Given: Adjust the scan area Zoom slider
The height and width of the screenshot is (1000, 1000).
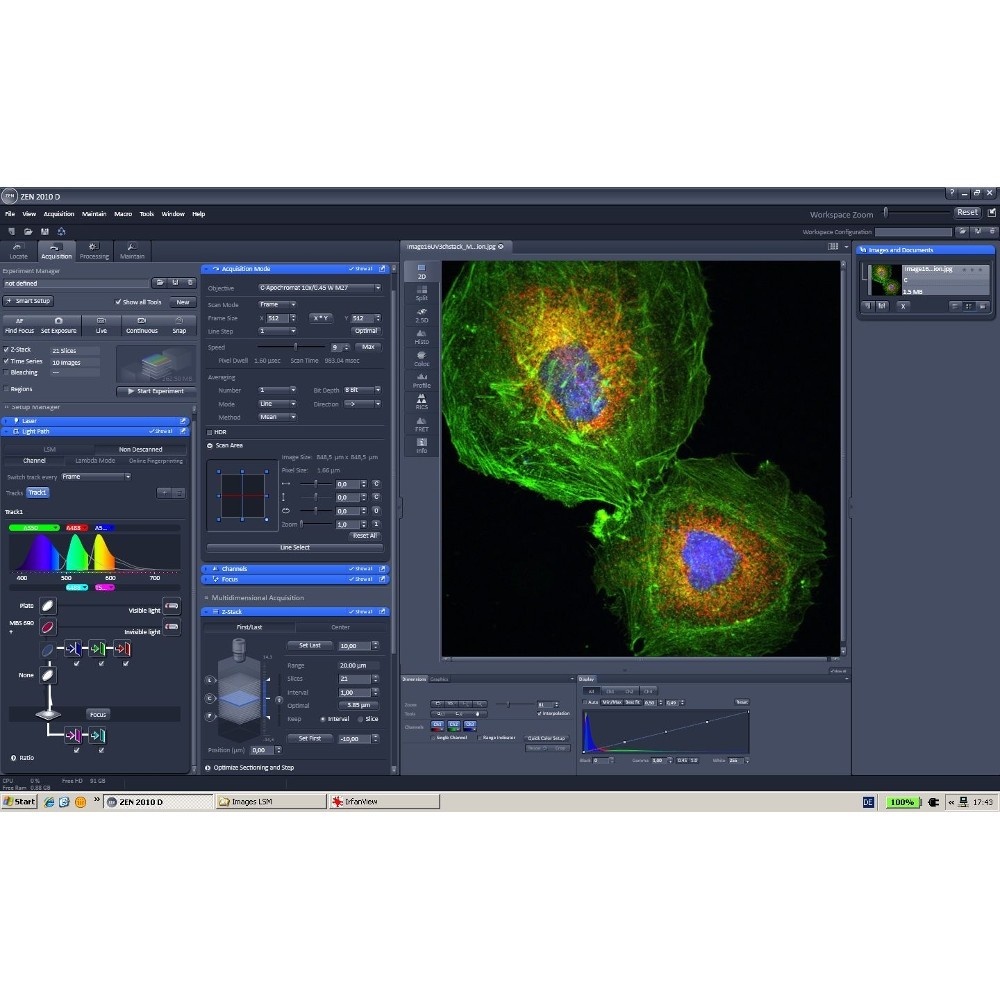Looking at the screenshot, I should [302, 524].
